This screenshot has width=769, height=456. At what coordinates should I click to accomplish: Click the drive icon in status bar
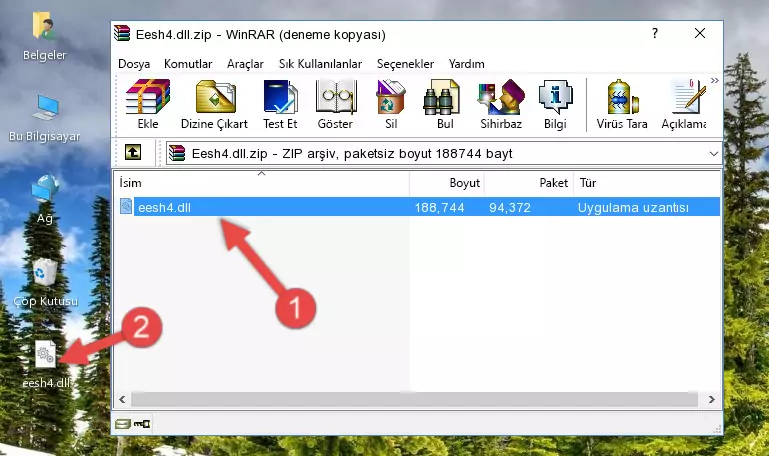[123, 424]
